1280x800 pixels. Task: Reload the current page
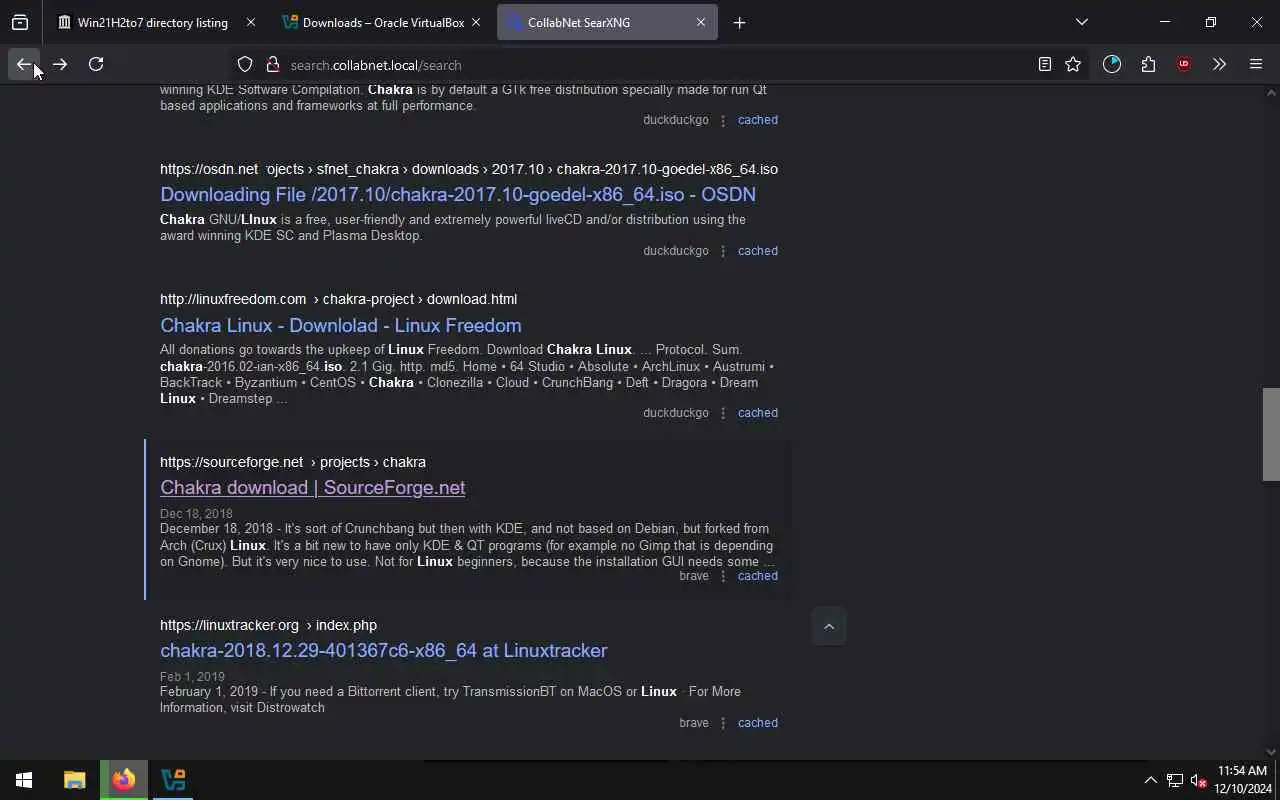click(x=96, y=64)
